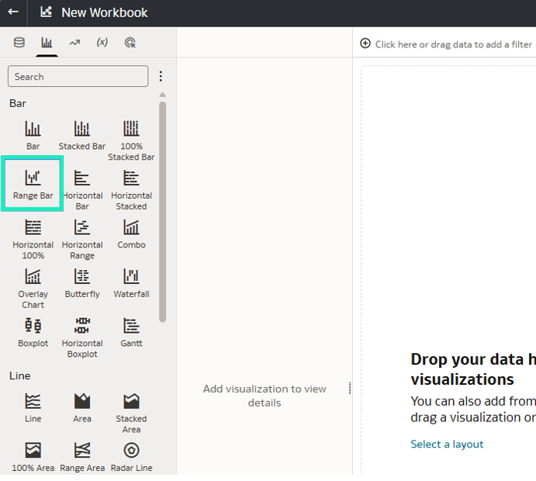536x481 pixels.
Task: Select the Stacked Bar visualization
Action: (x=82, y=135)
